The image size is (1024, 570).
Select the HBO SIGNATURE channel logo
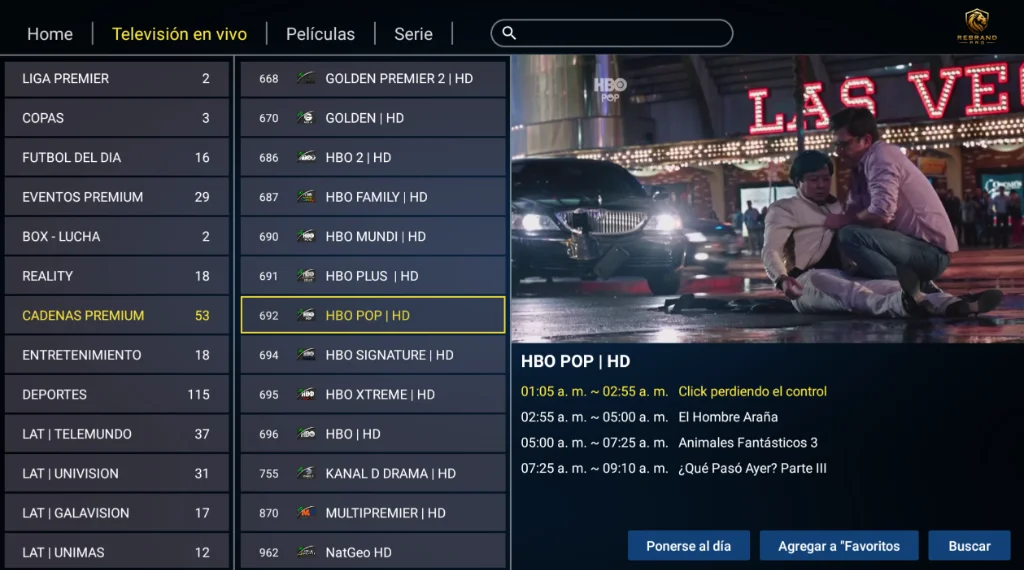(306, 355)
